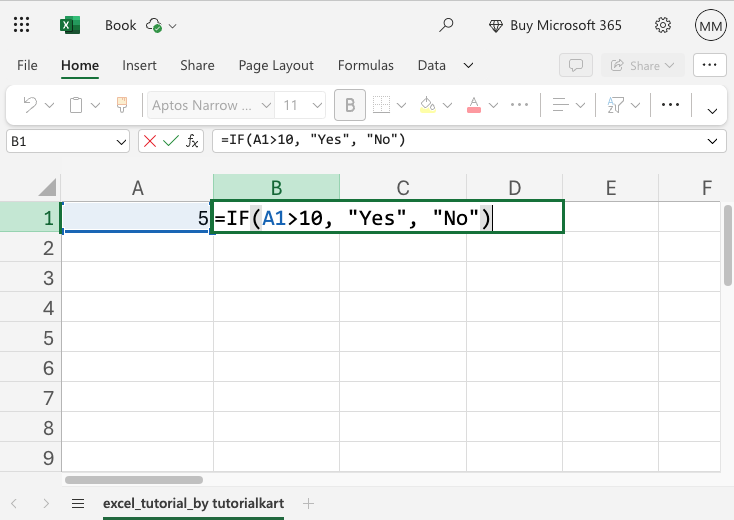Viewport: 734px width, 520px height.
Task: Open the app launcher grid
Action: coord(23,25)
